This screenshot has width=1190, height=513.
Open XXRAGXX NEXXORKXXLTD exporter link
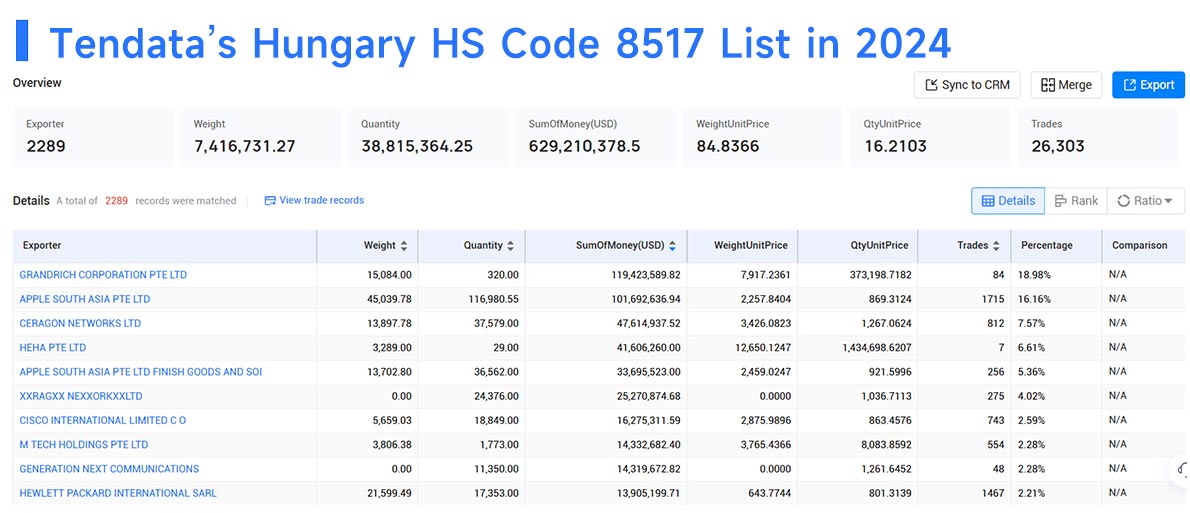[81, 396]
